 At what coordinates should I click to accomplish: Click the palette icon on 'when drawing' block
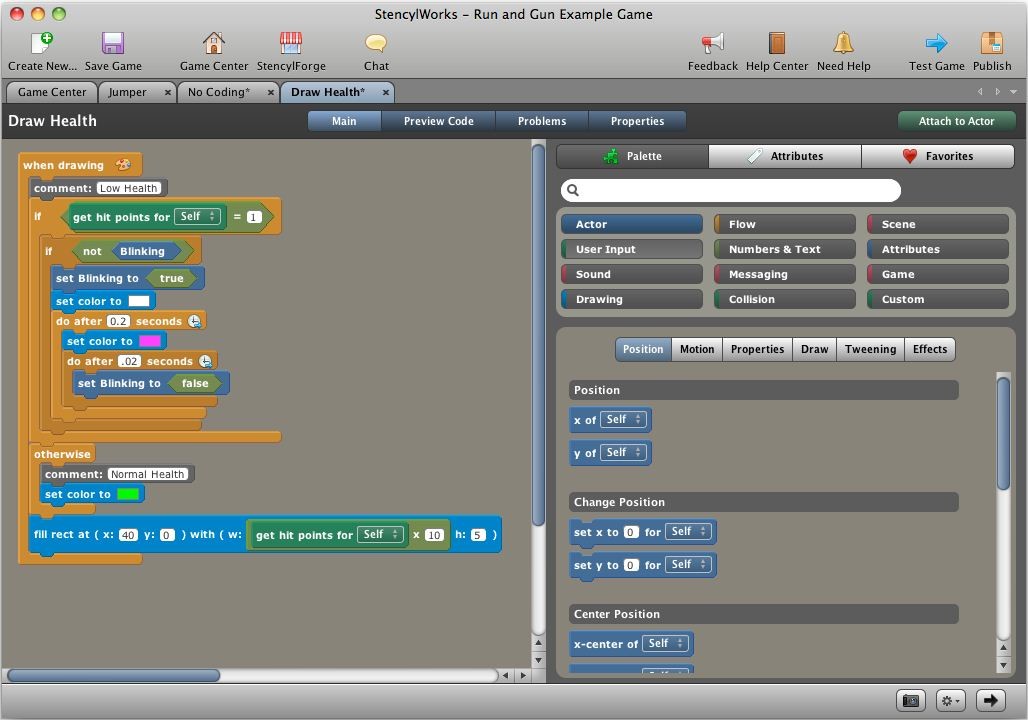(x=123, y=165)
